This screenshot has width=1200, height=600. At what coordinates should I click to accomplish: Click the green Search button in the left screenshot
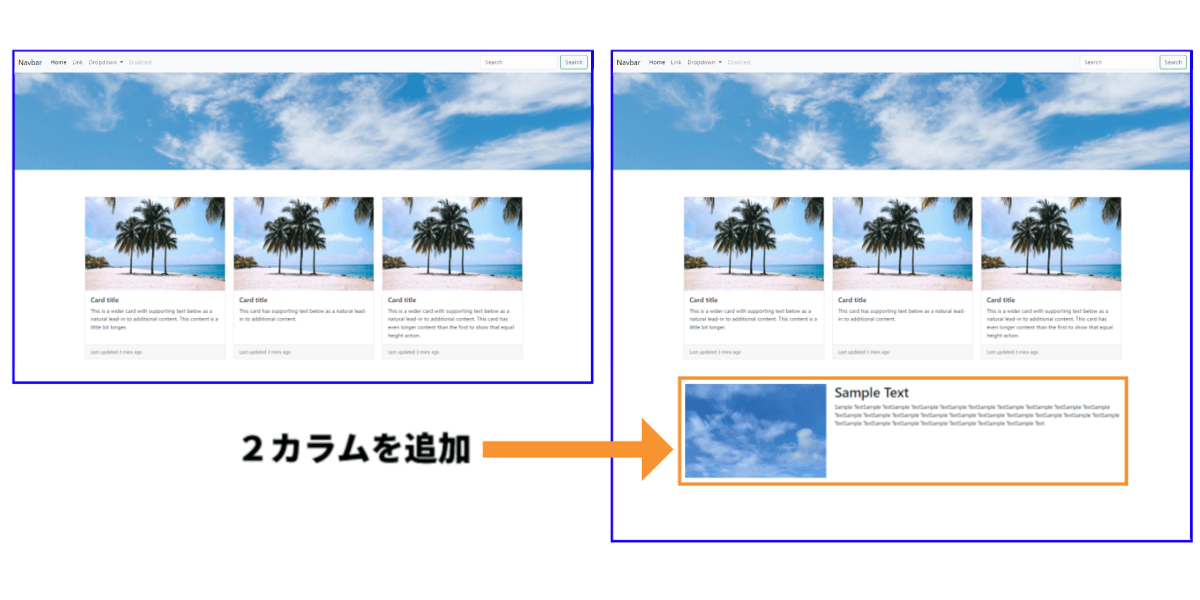point(573,62)
